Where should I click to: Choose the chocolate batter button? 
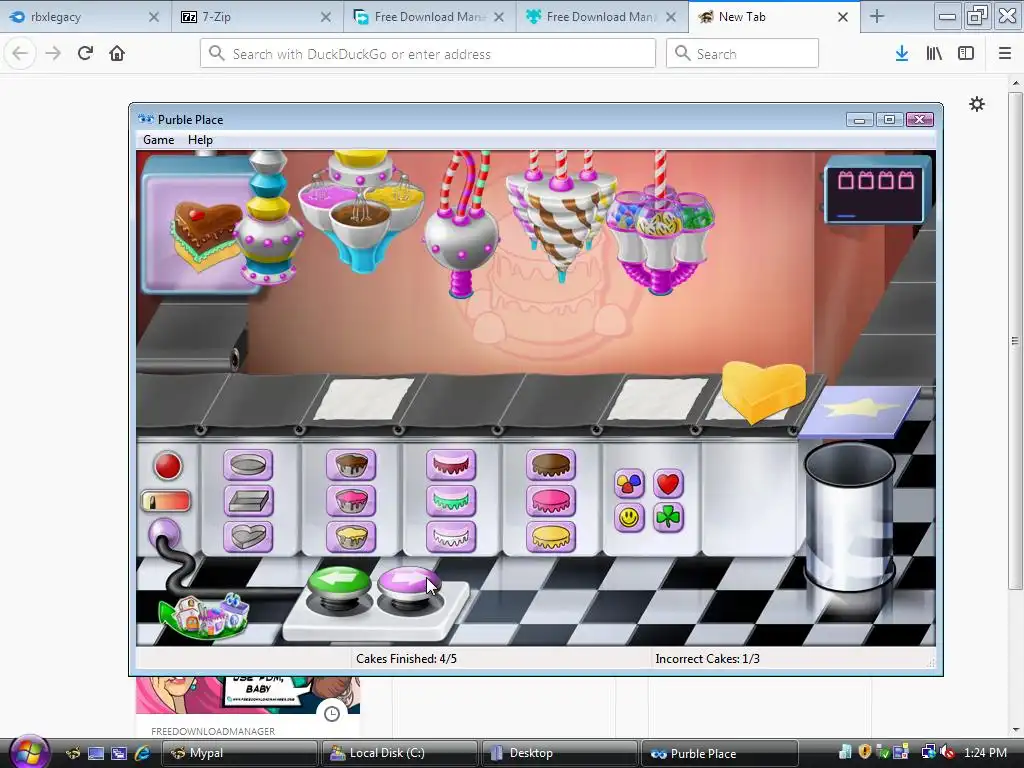pos(351,465)
